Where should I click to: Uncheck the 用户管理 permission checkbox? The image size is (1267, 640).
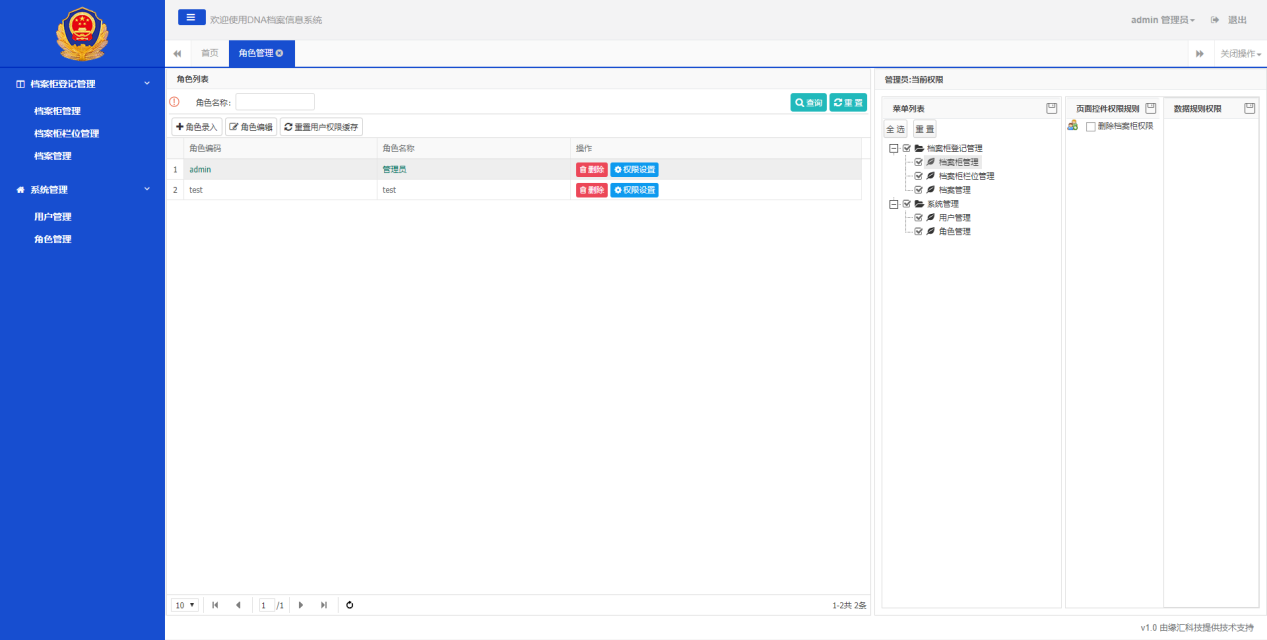pyautogui.click(x=918, y=218)
